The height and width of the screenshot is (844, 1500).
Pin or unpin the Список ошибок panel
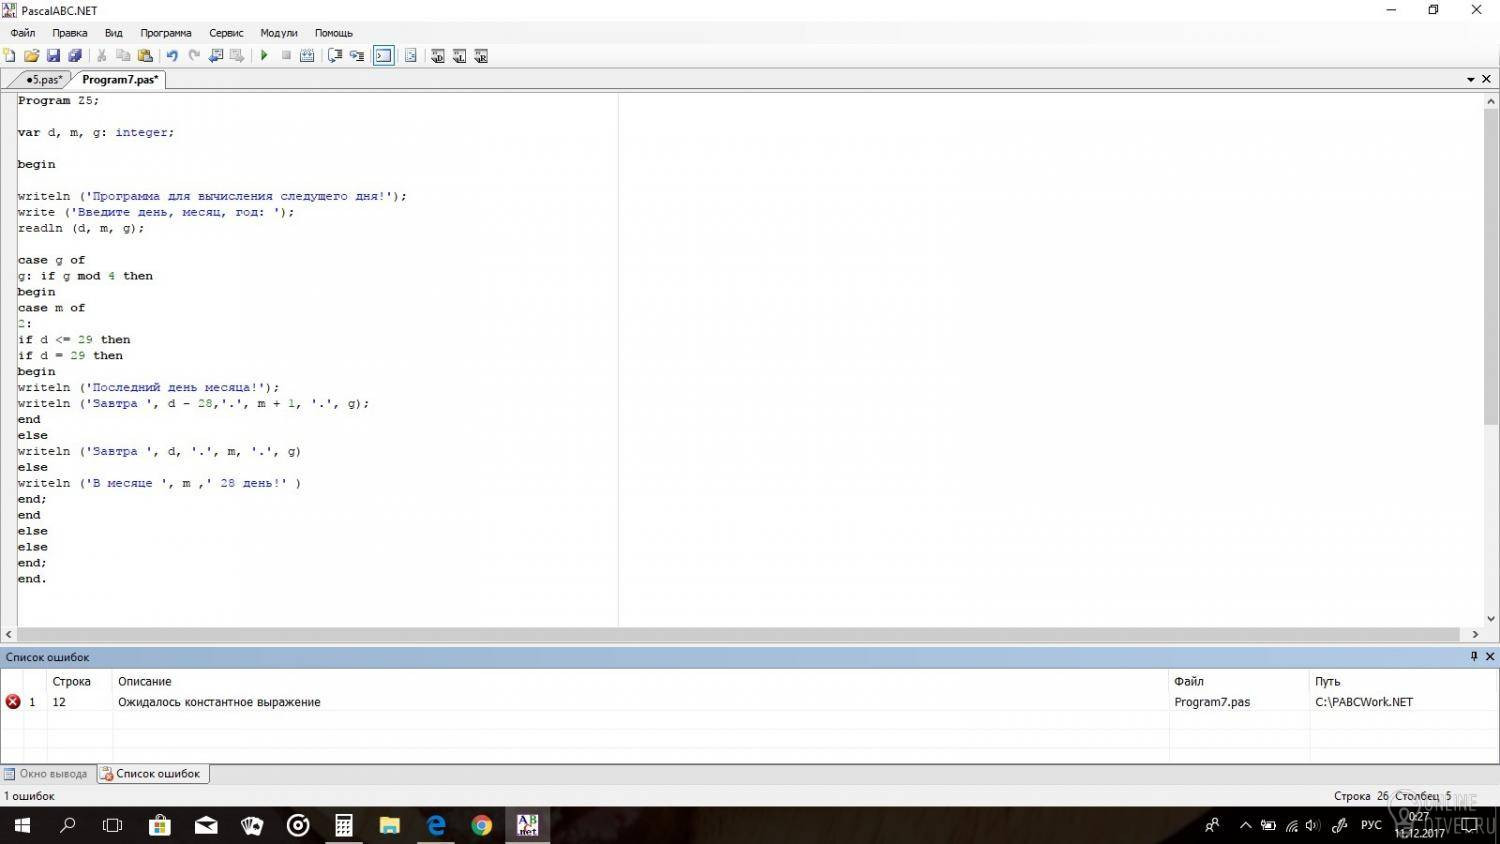click(x=1474, y=656)
